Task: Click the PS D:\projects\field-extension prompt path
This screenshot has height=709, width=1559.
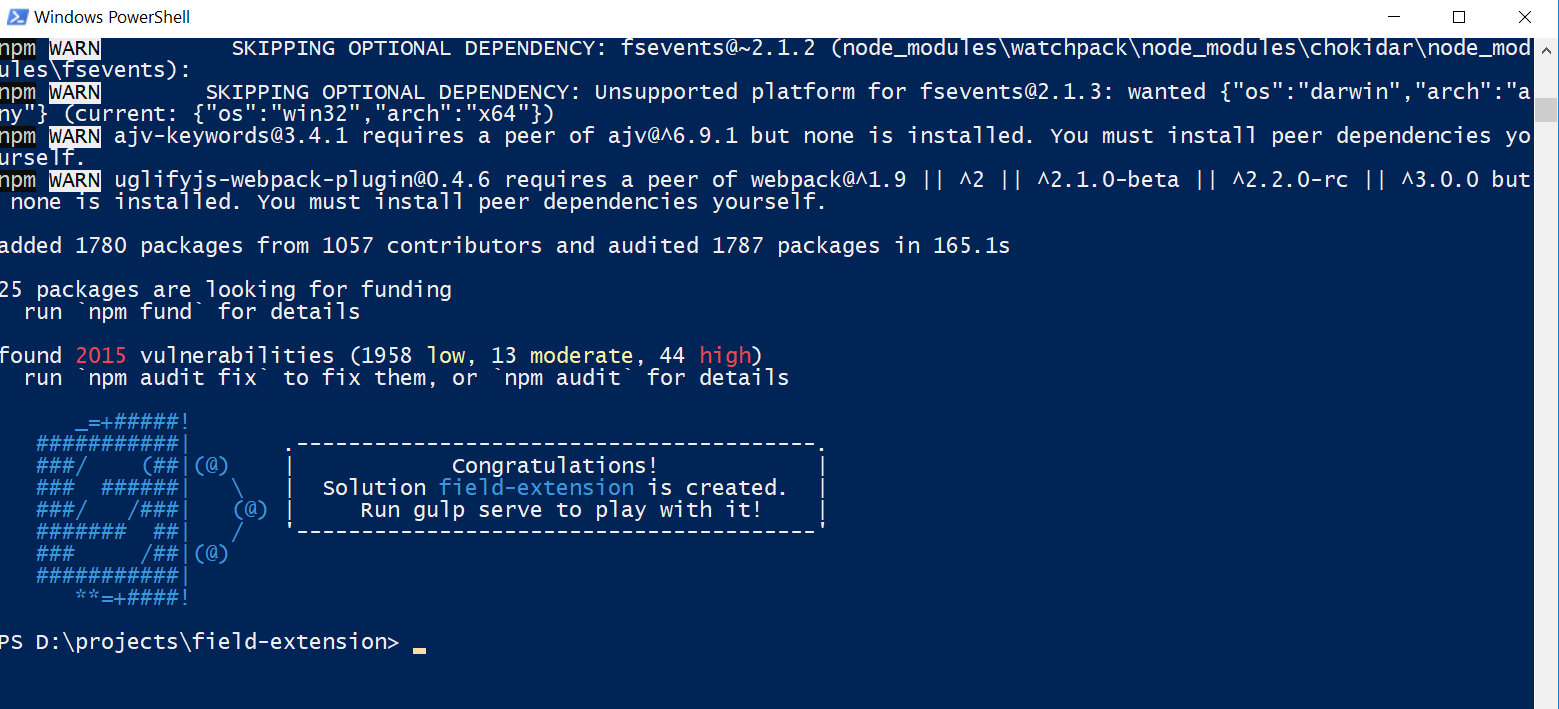Action: pos(199,642)
